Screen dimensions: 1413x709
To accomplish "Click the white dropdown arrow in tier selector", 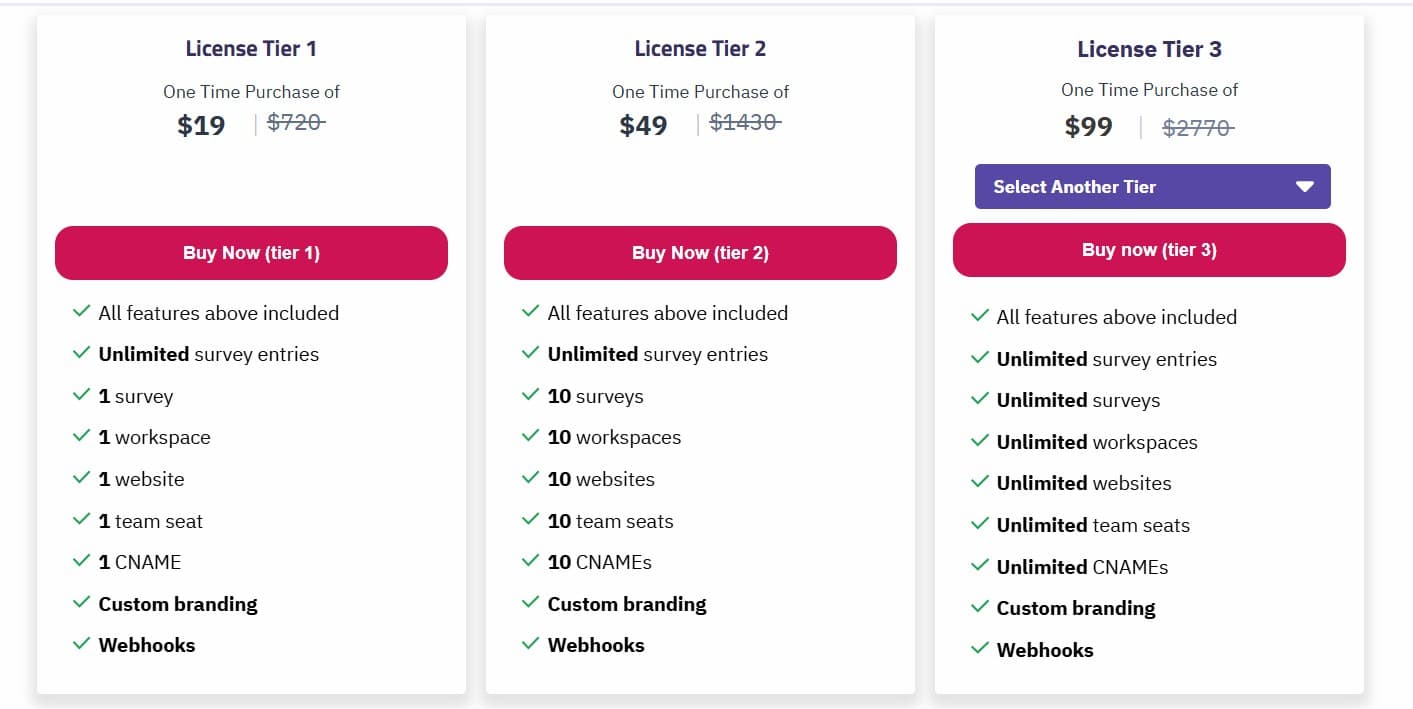I will click(1304, 187).
